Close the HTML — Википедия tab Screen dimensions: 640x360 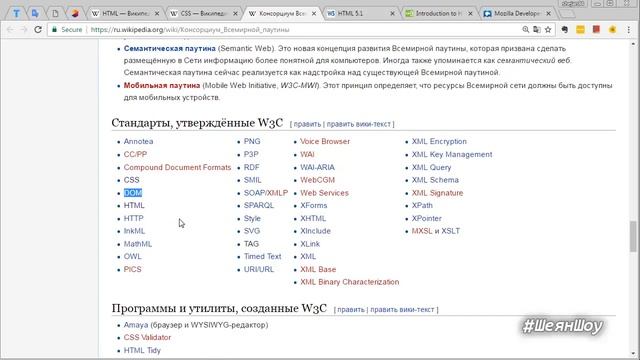[157, 13]
